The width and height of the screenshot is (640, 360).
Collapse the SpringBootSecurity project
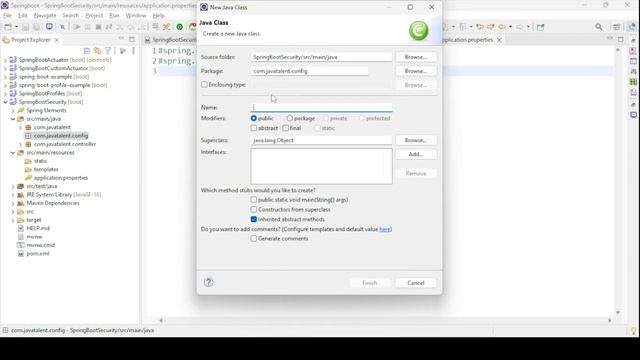[5, 102]
